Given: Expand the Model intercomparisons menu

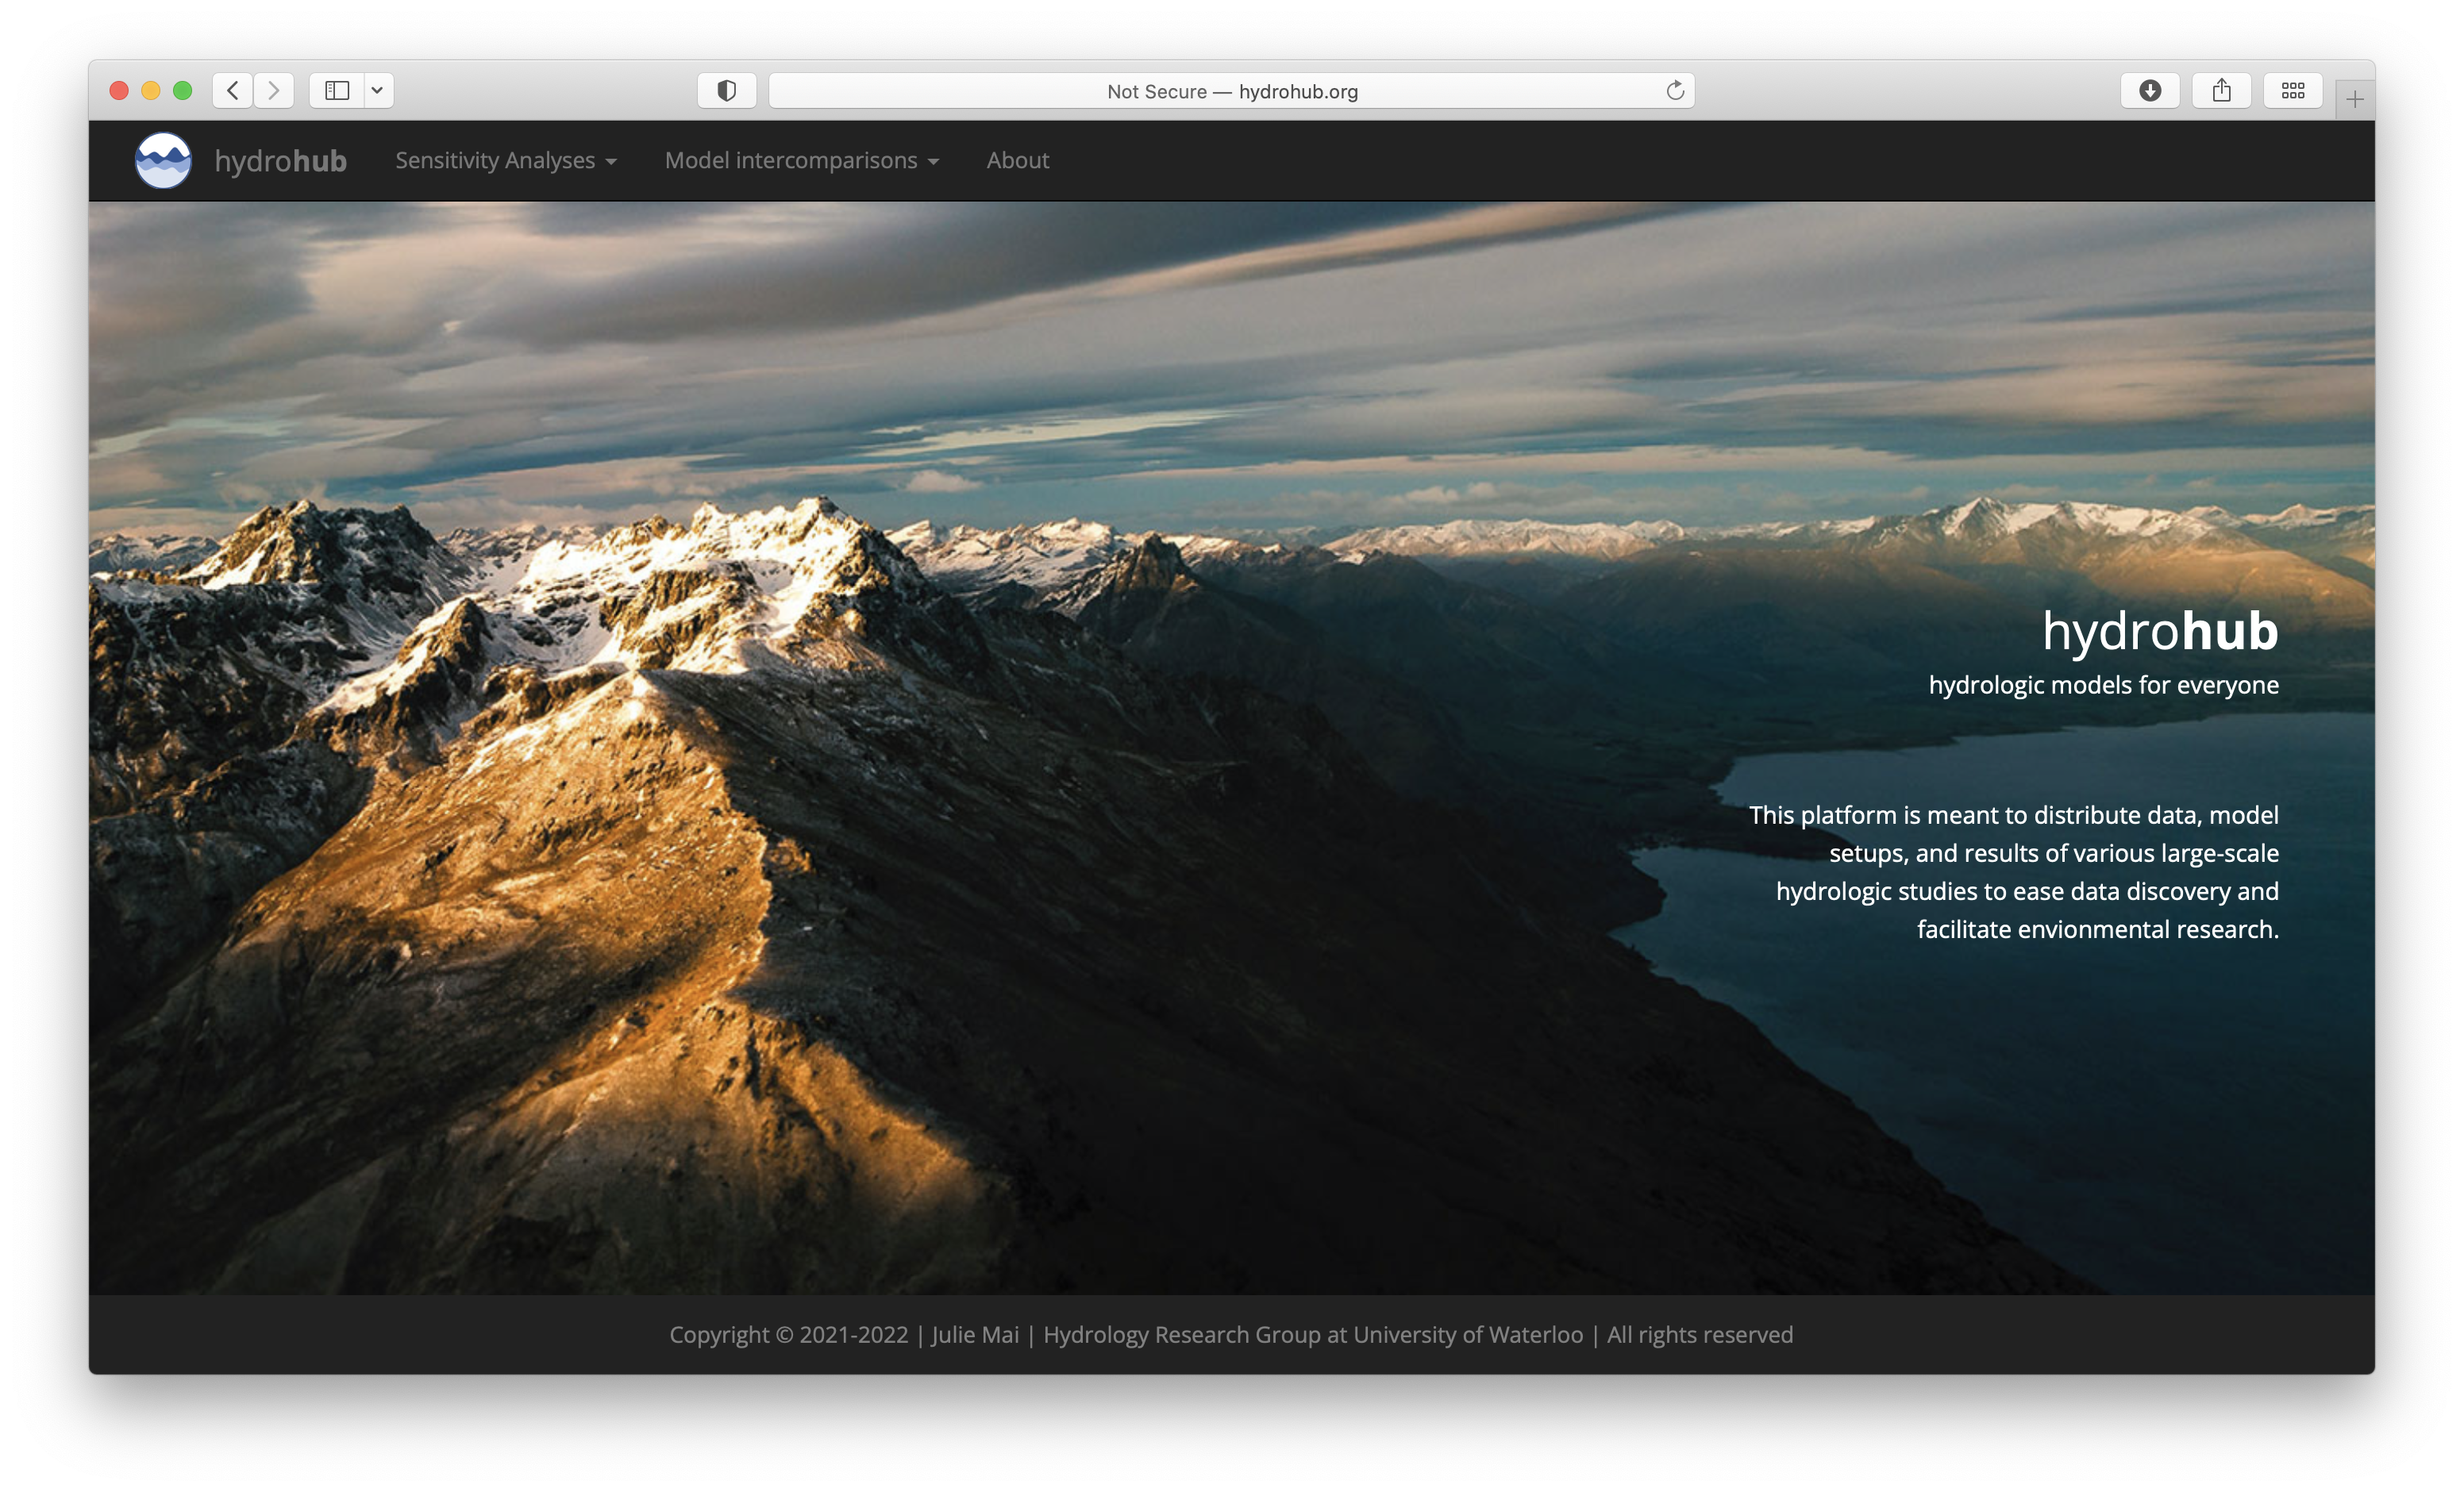Looking at the screenshot, I should pos(802,160).
